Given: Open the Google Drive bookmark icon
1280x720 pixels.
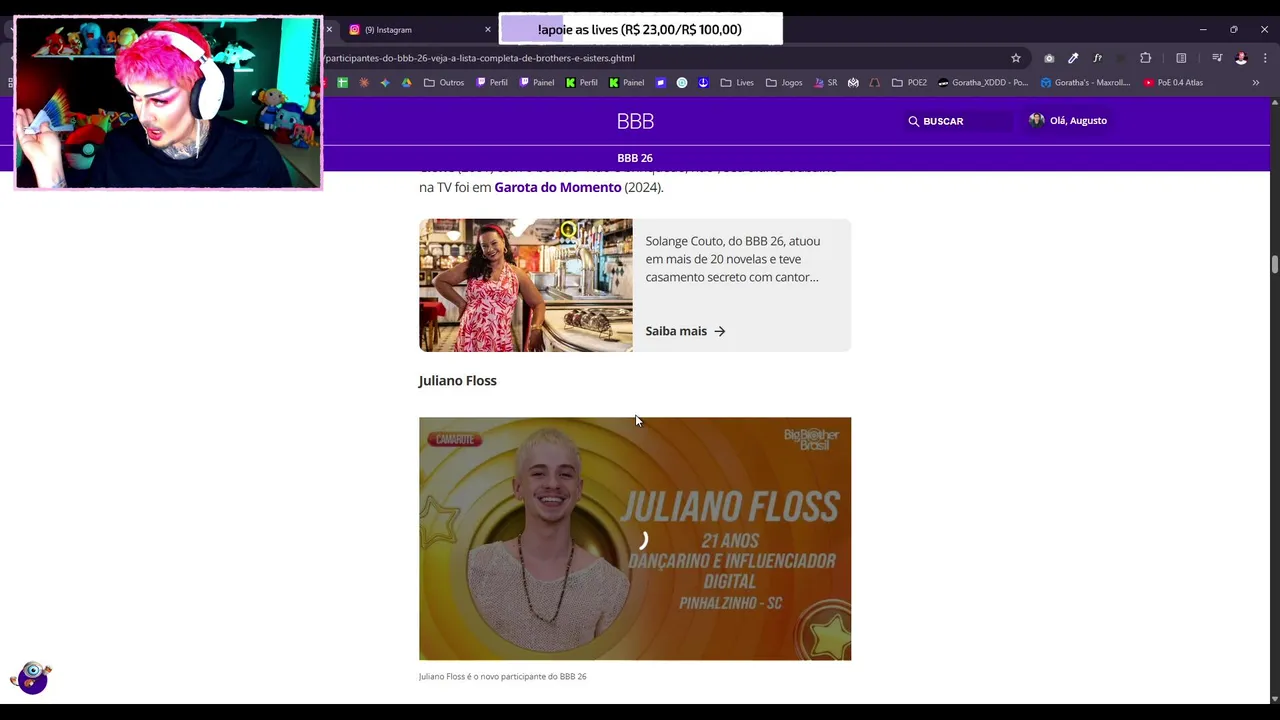Looking at the screenshot, I should click(407, 83).
